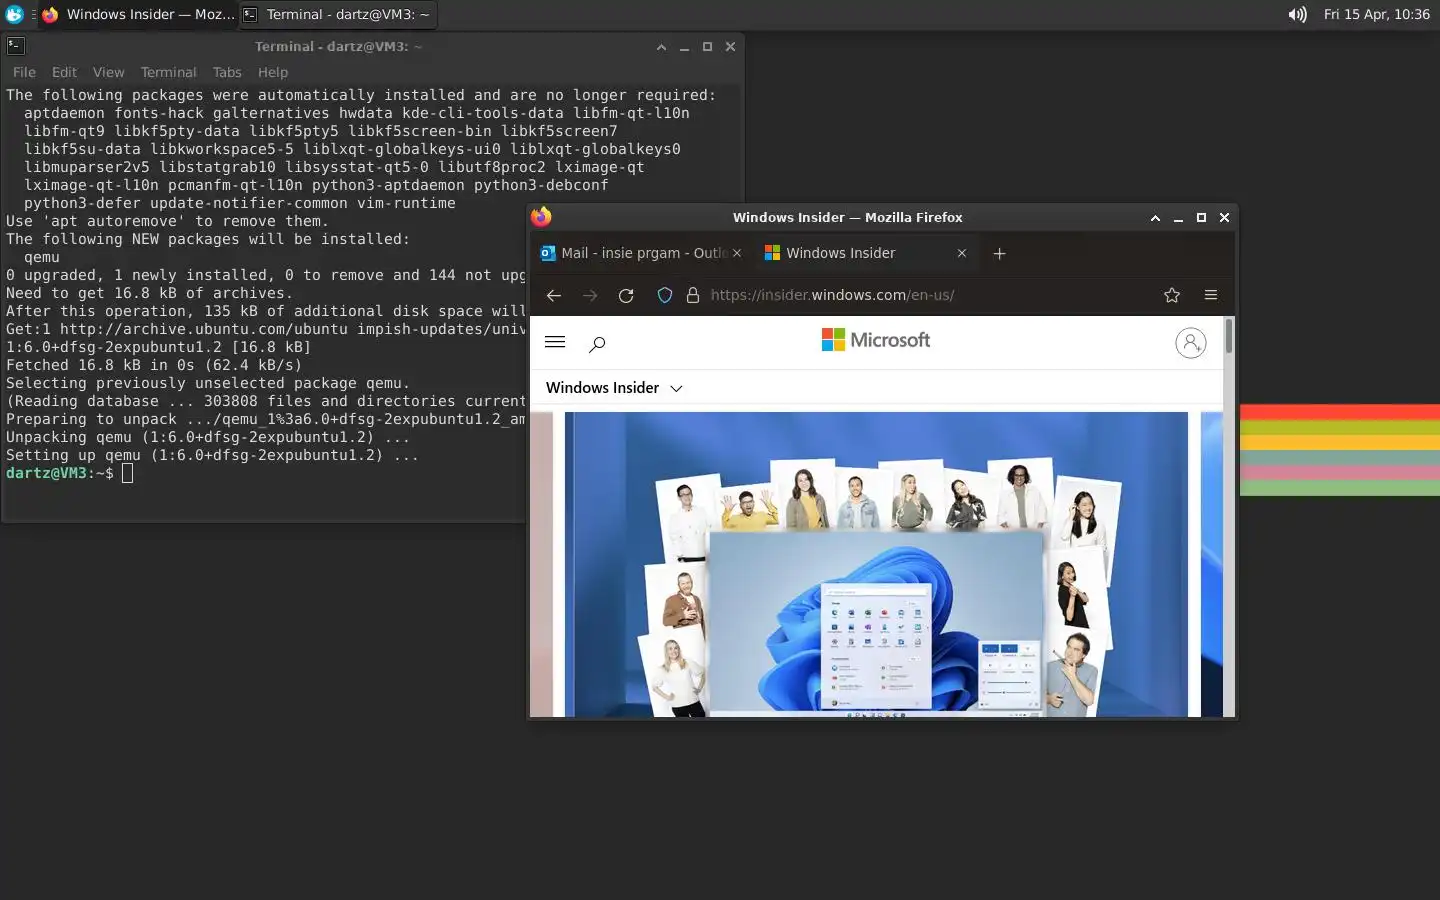
Task: Go back in Firefox
Action: [x=553, y=295]
